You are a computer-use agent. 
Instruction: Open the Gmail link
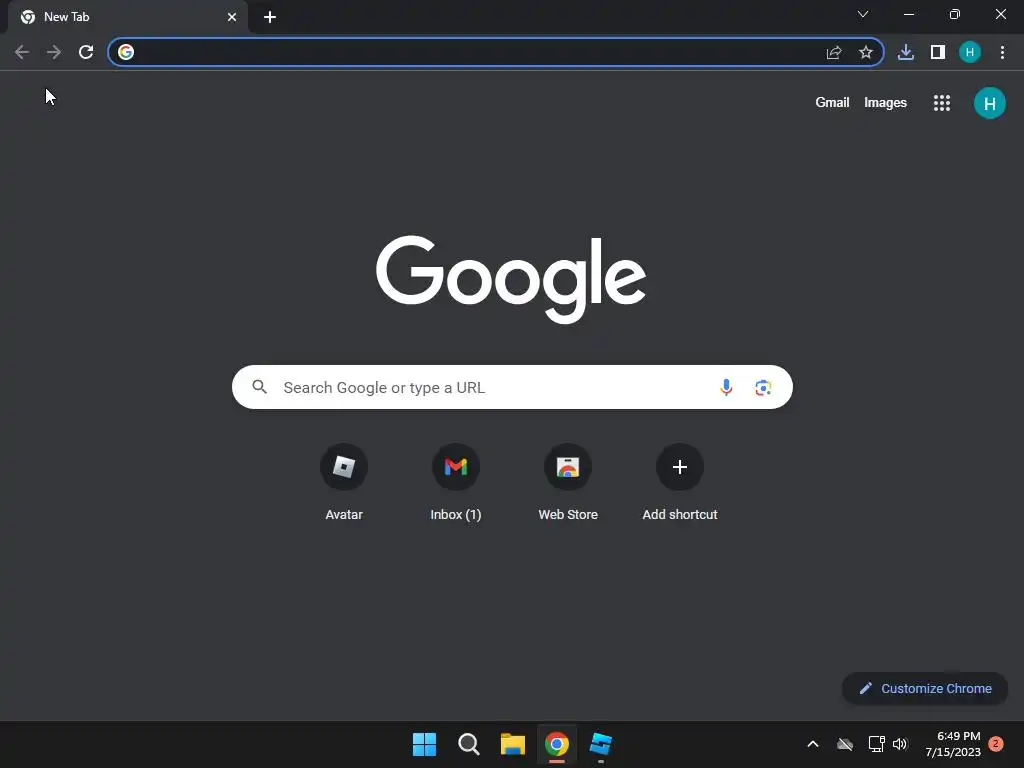click(x=832, y=103)
